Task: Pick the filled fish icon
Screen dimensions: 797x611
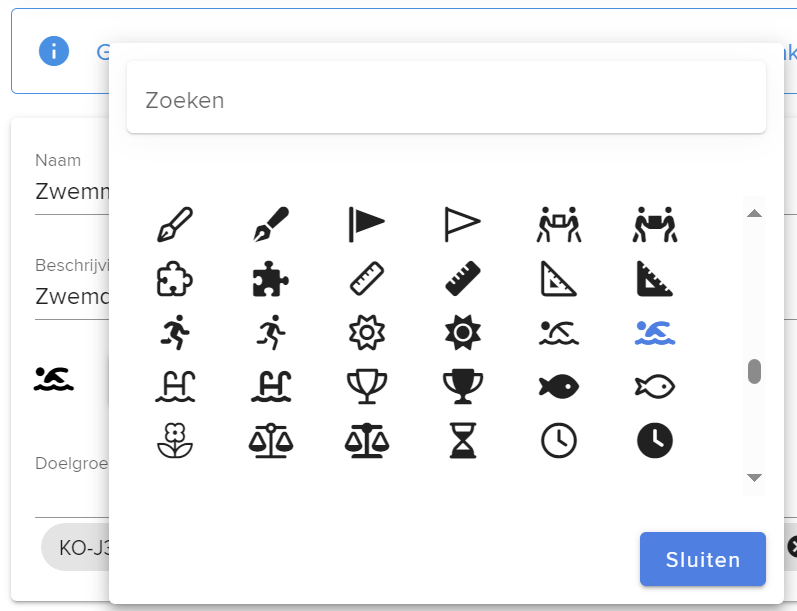Action: click(559, 386)
